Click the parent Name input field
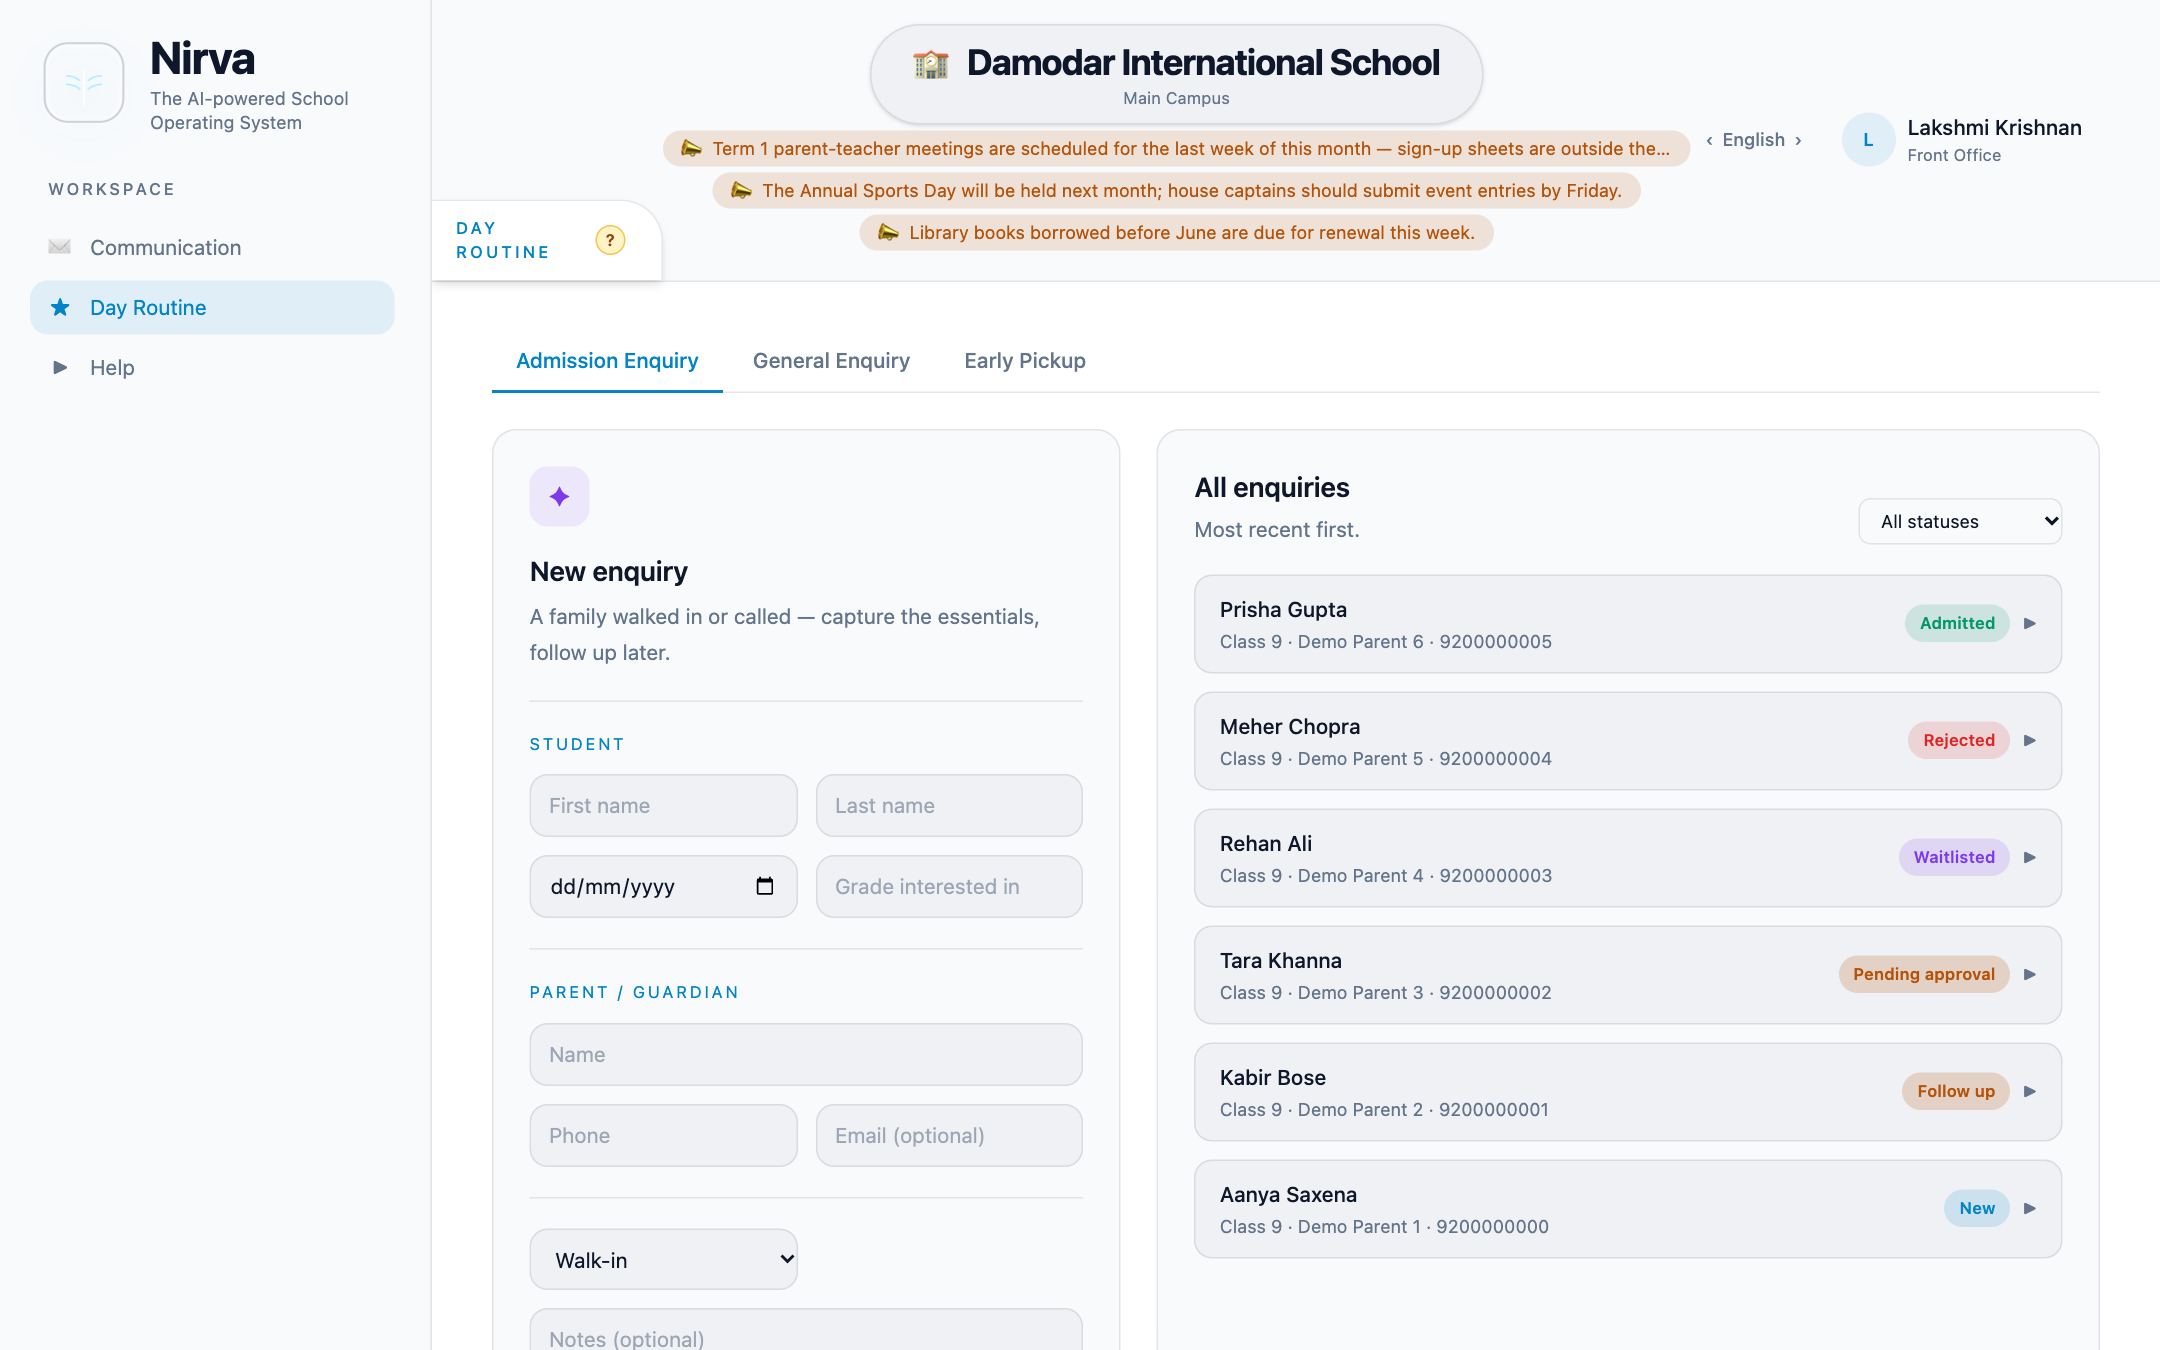This screenshot has height=1350, width=2160. (x=806, y=1054)
